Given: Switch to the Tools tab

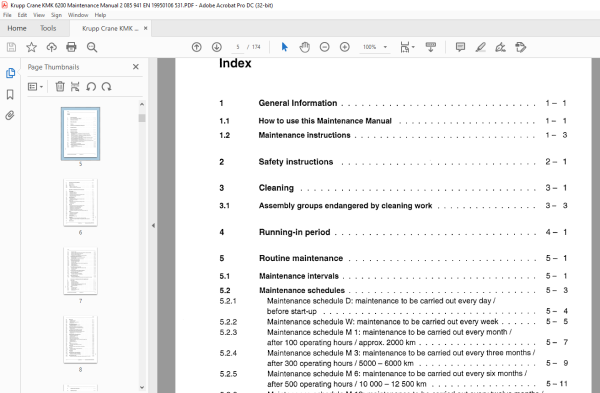Looking at the screenshot, I should click(x=48, y=28).
